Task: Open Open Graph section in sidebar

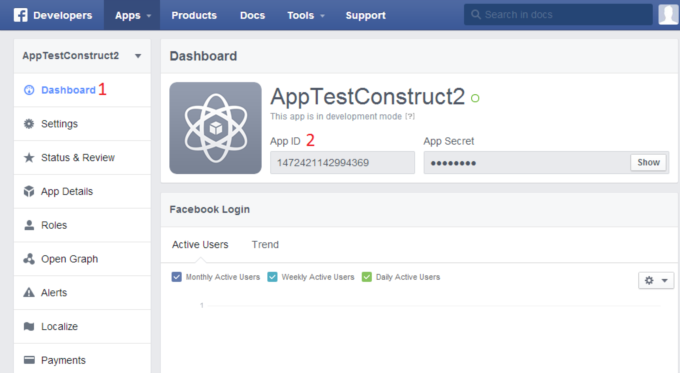Action: [x=82, y=259]
